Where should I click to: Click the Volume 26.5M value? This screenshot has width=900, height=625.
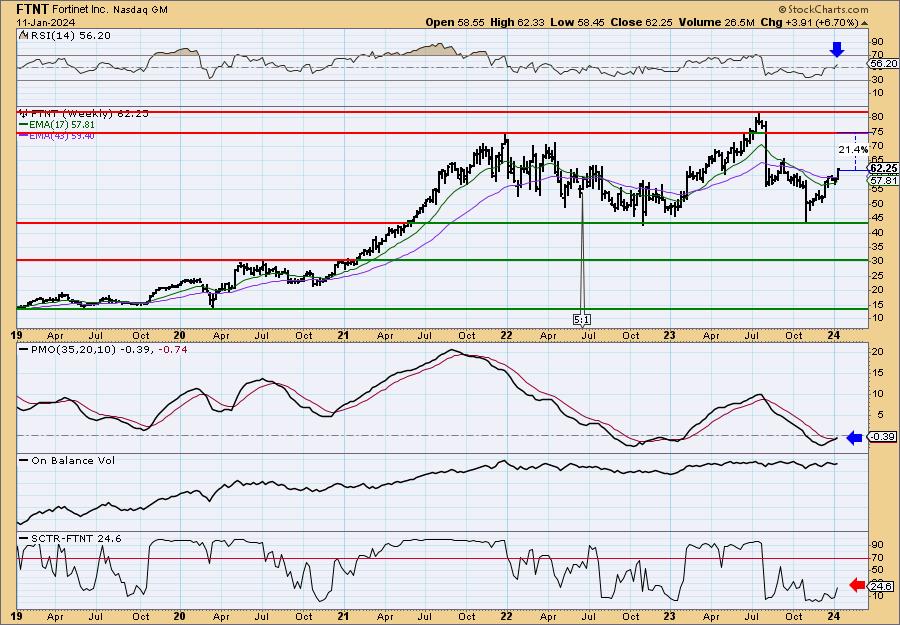[x=717, y=22]
